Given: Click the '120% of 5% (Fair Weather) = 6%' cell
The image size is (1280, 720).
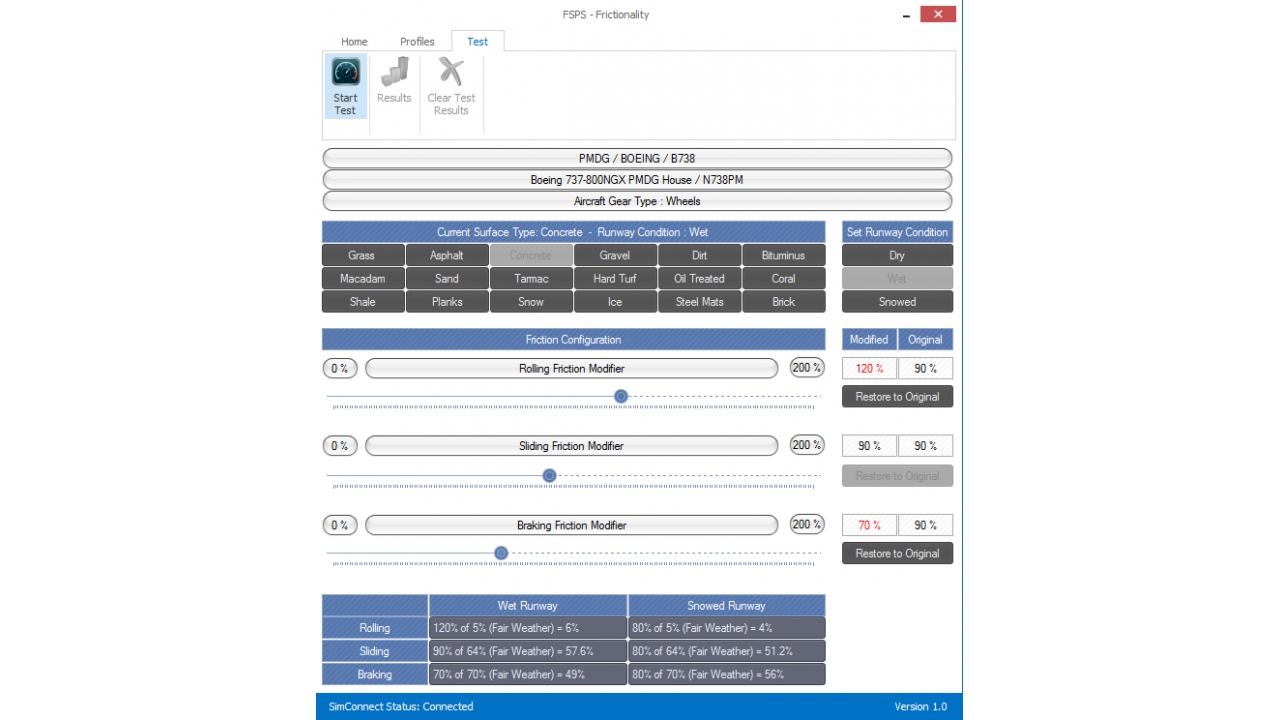Looking at the screenshot, I should pos(528,628).
